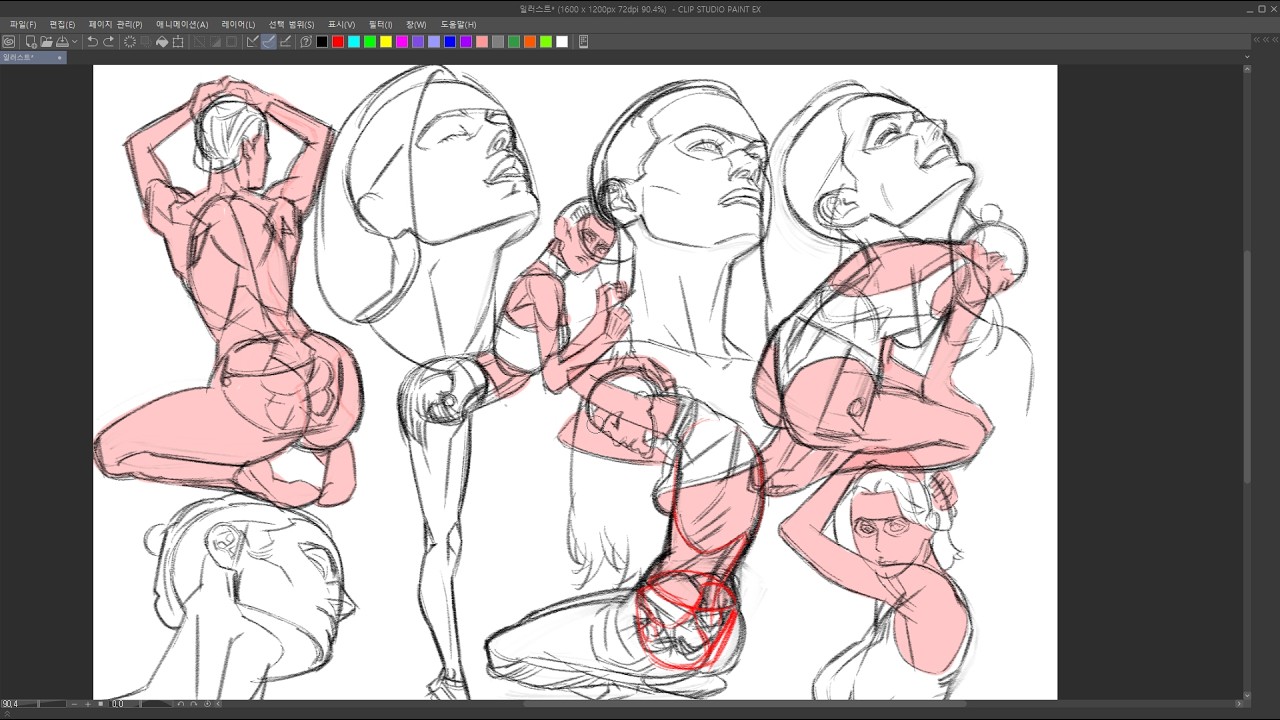
Task: Pick the red color swatch
Action: [338, 42]
